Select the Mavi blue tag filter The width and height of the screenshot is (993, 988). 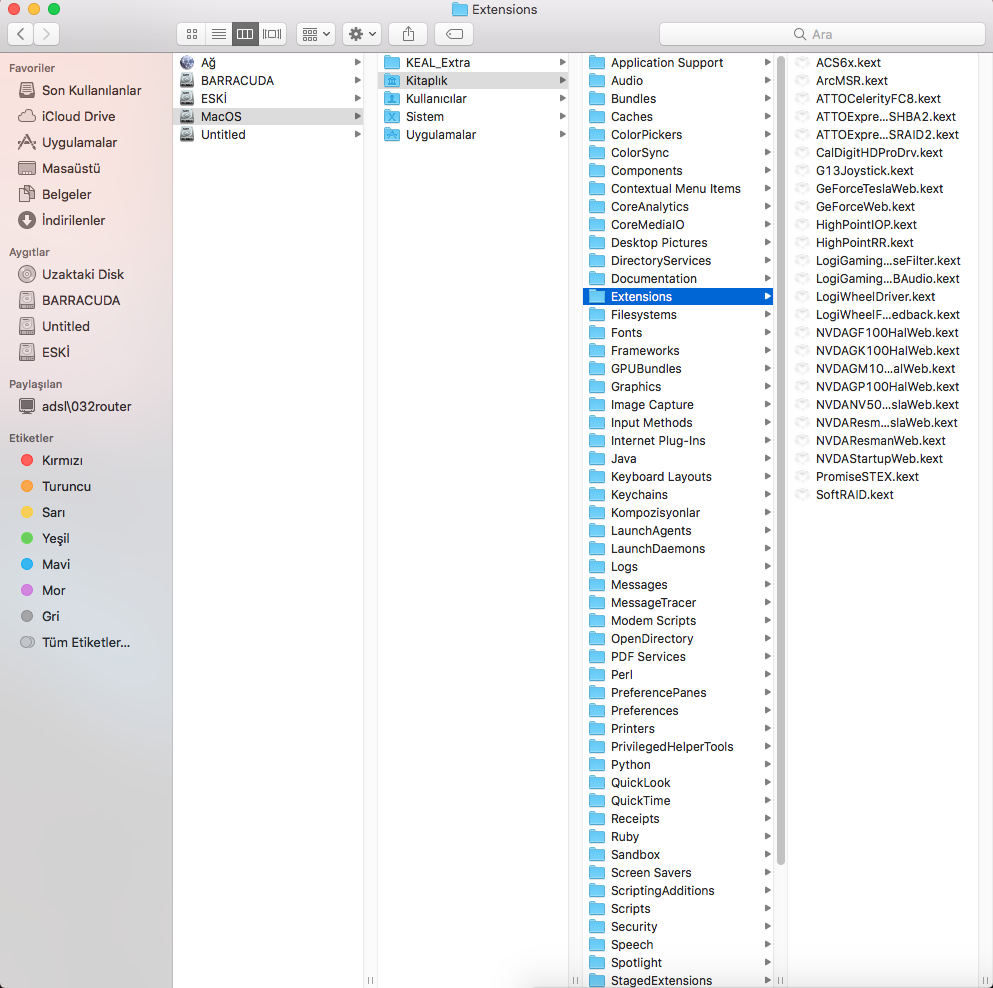56,564
